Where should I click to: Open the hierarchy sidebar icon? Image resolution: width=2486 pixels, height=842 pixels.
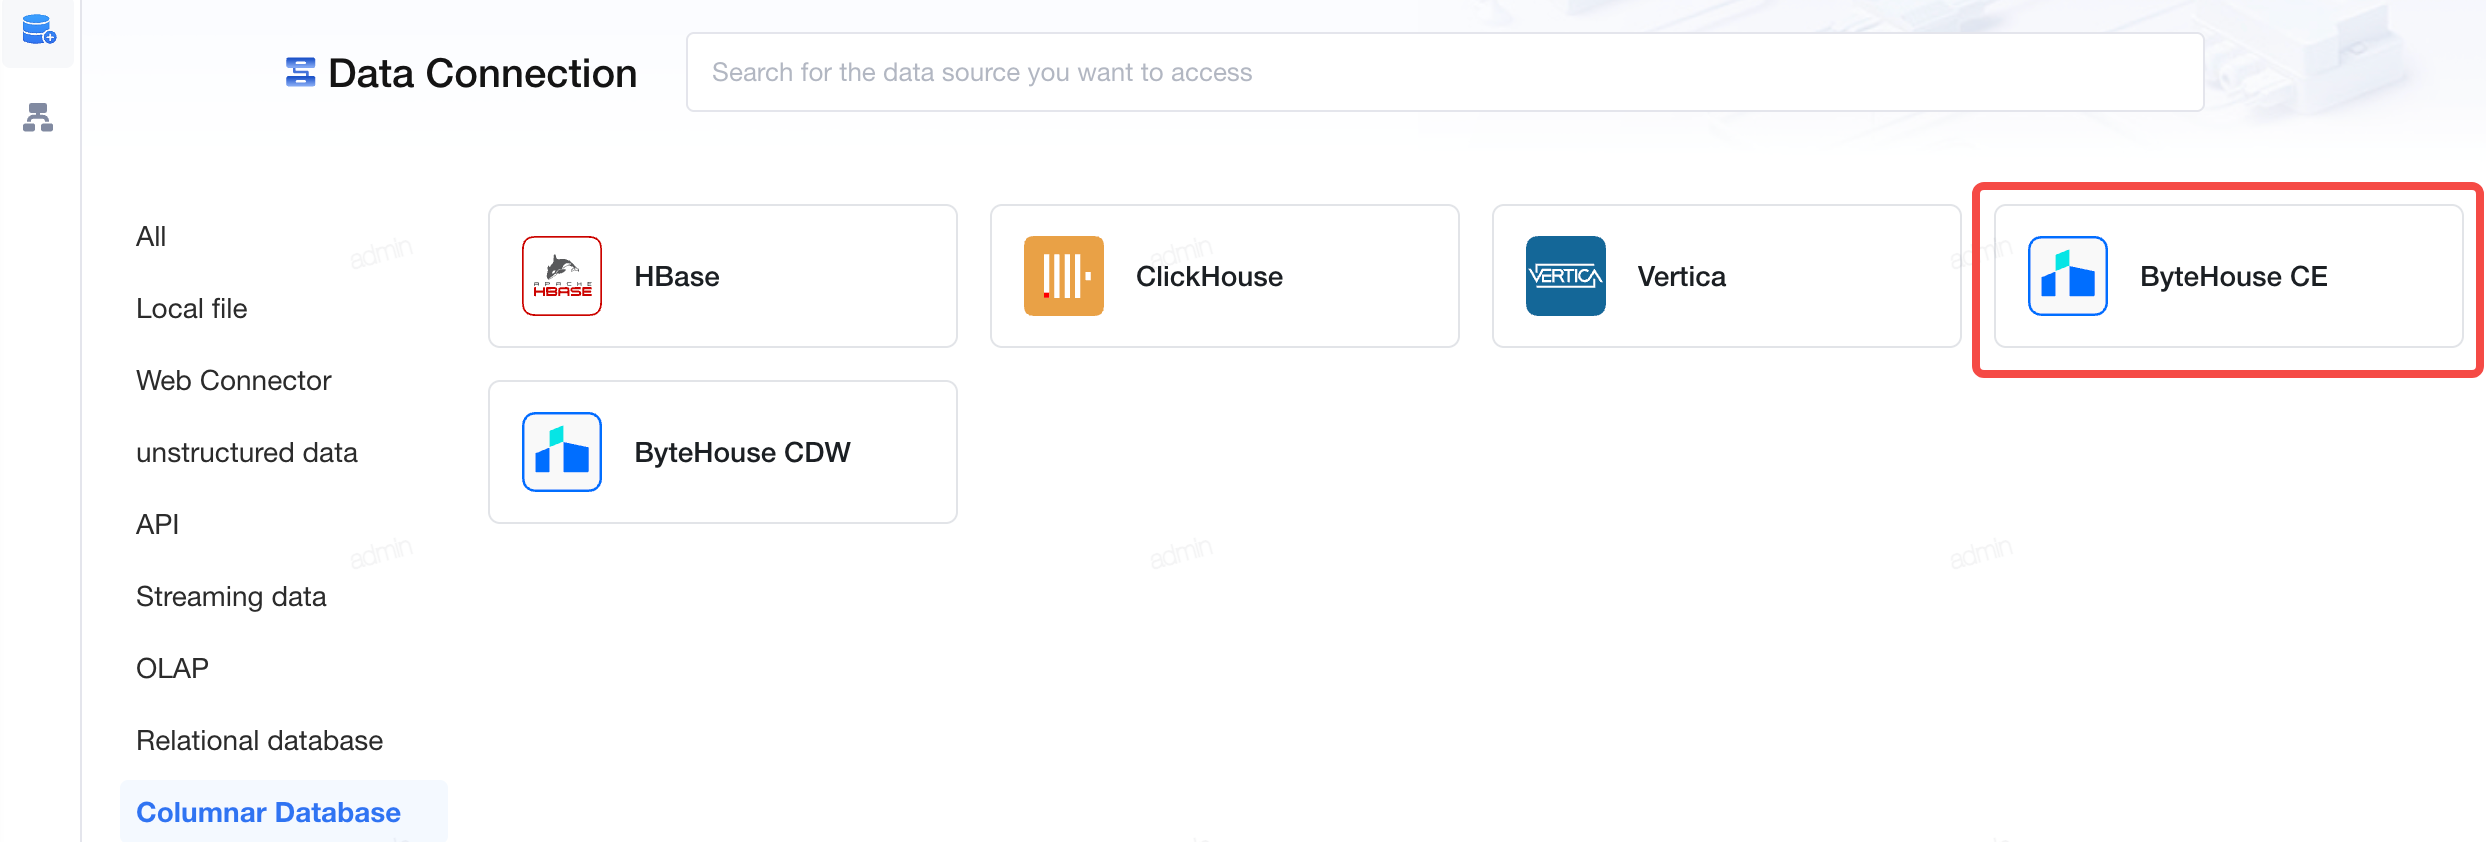pos(38,117)
